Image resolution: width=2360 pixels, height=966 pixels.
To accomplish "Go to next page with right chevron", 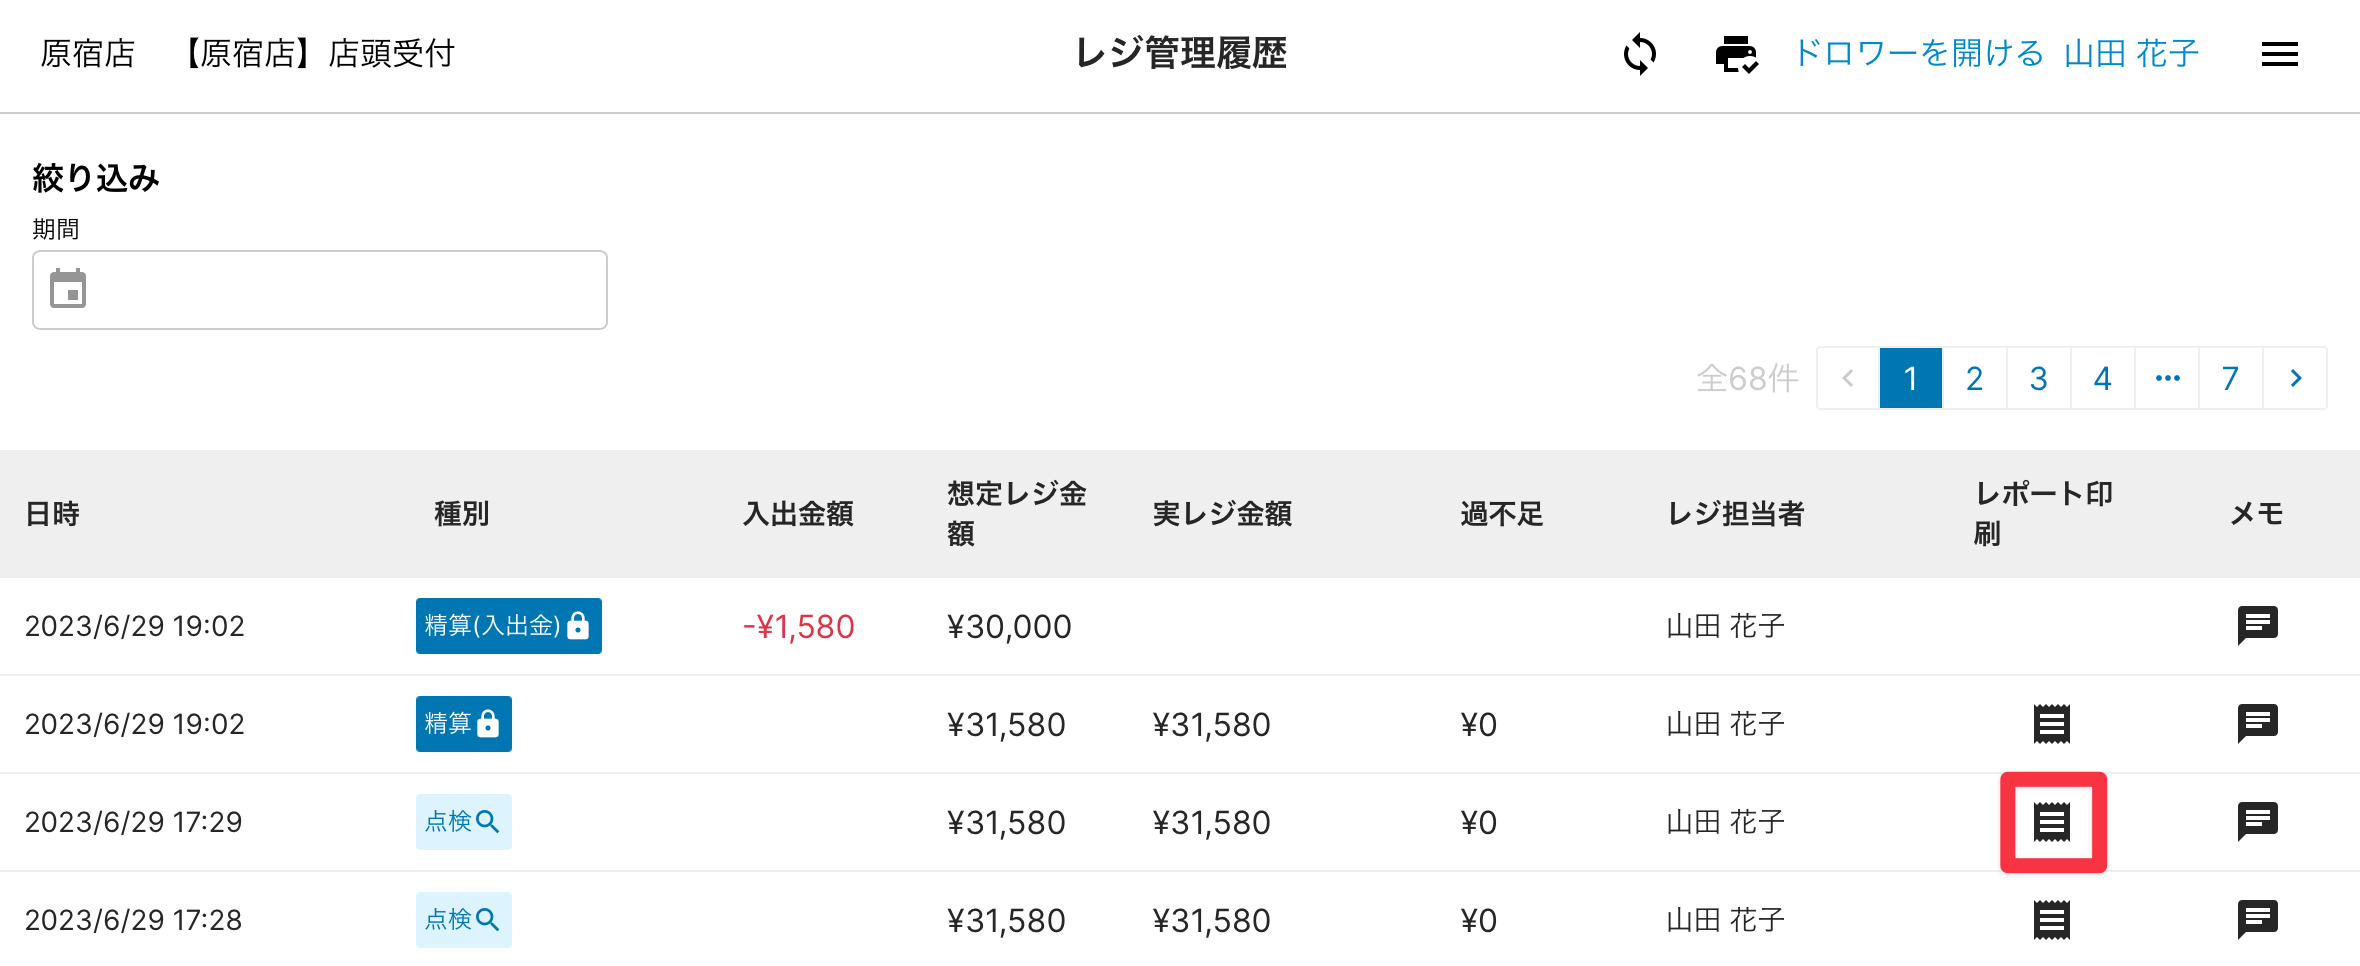I will click(2295, 379).
